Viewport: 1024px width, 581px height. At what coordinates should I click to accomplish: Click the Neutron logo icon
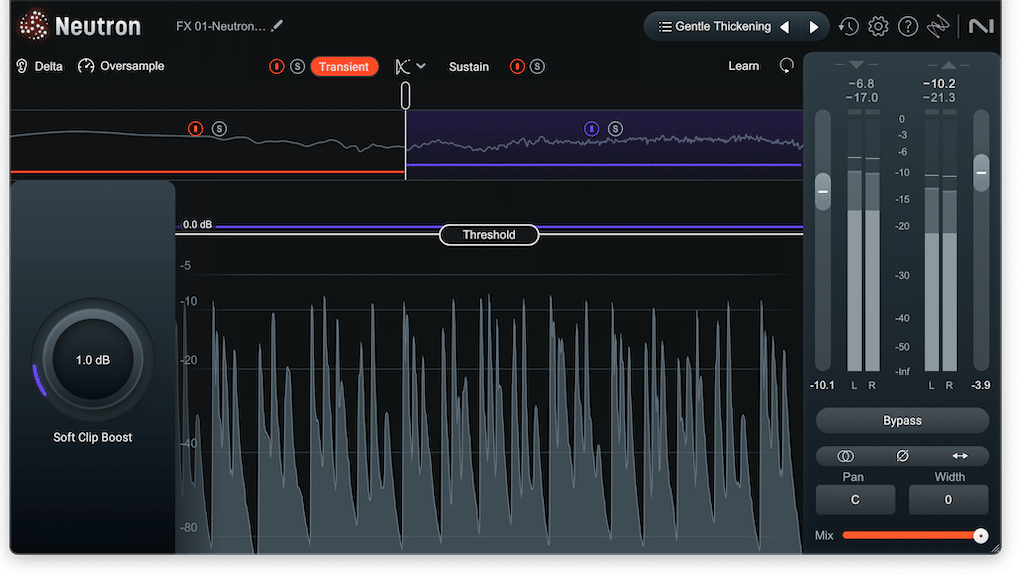33,25
